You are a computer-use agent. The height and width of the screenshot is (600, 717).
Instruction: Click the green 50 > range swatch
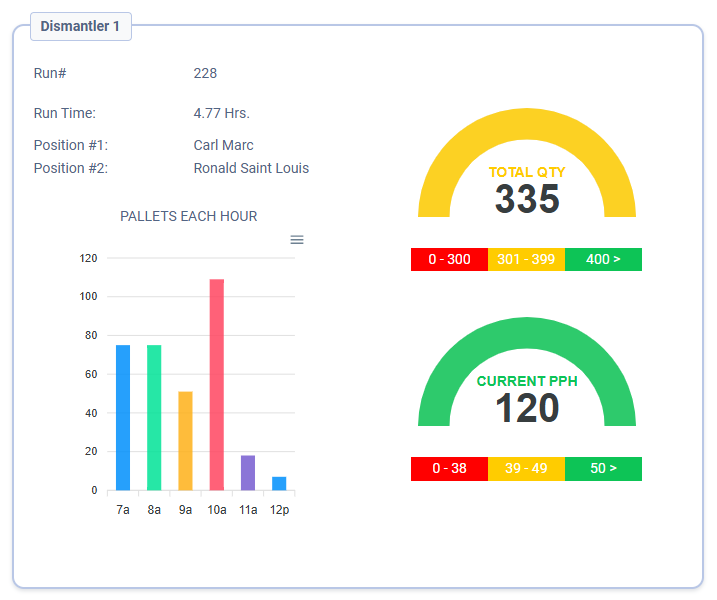click(603, 469)
